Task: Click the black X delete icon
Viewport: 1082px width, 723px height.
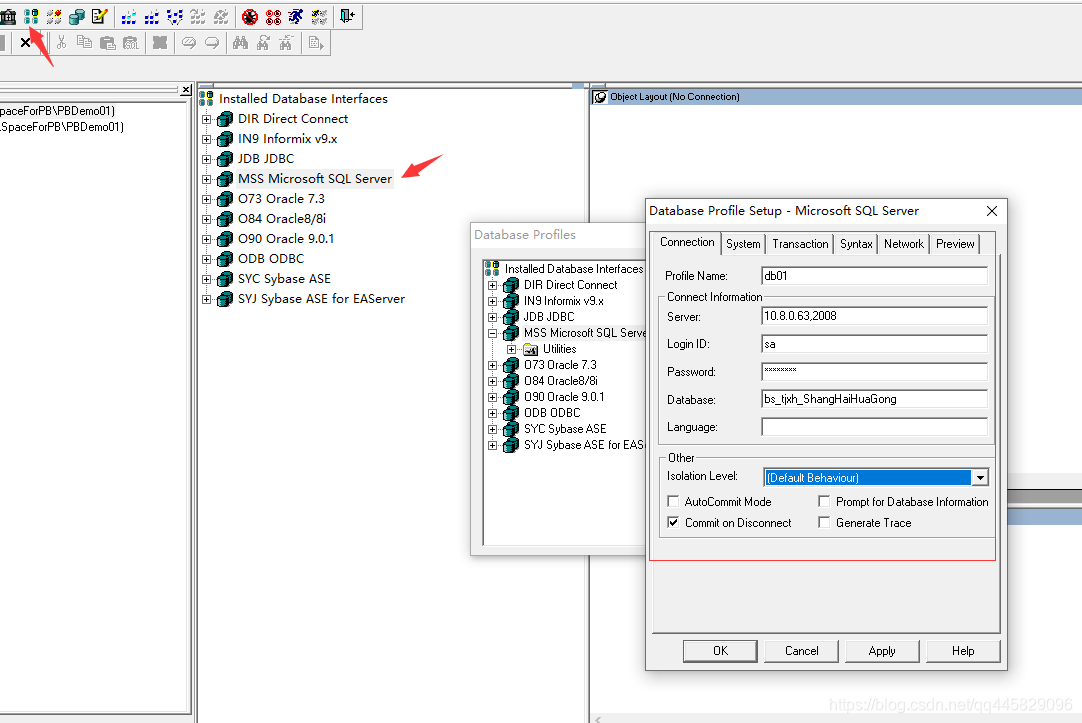Action: (26, 43)
